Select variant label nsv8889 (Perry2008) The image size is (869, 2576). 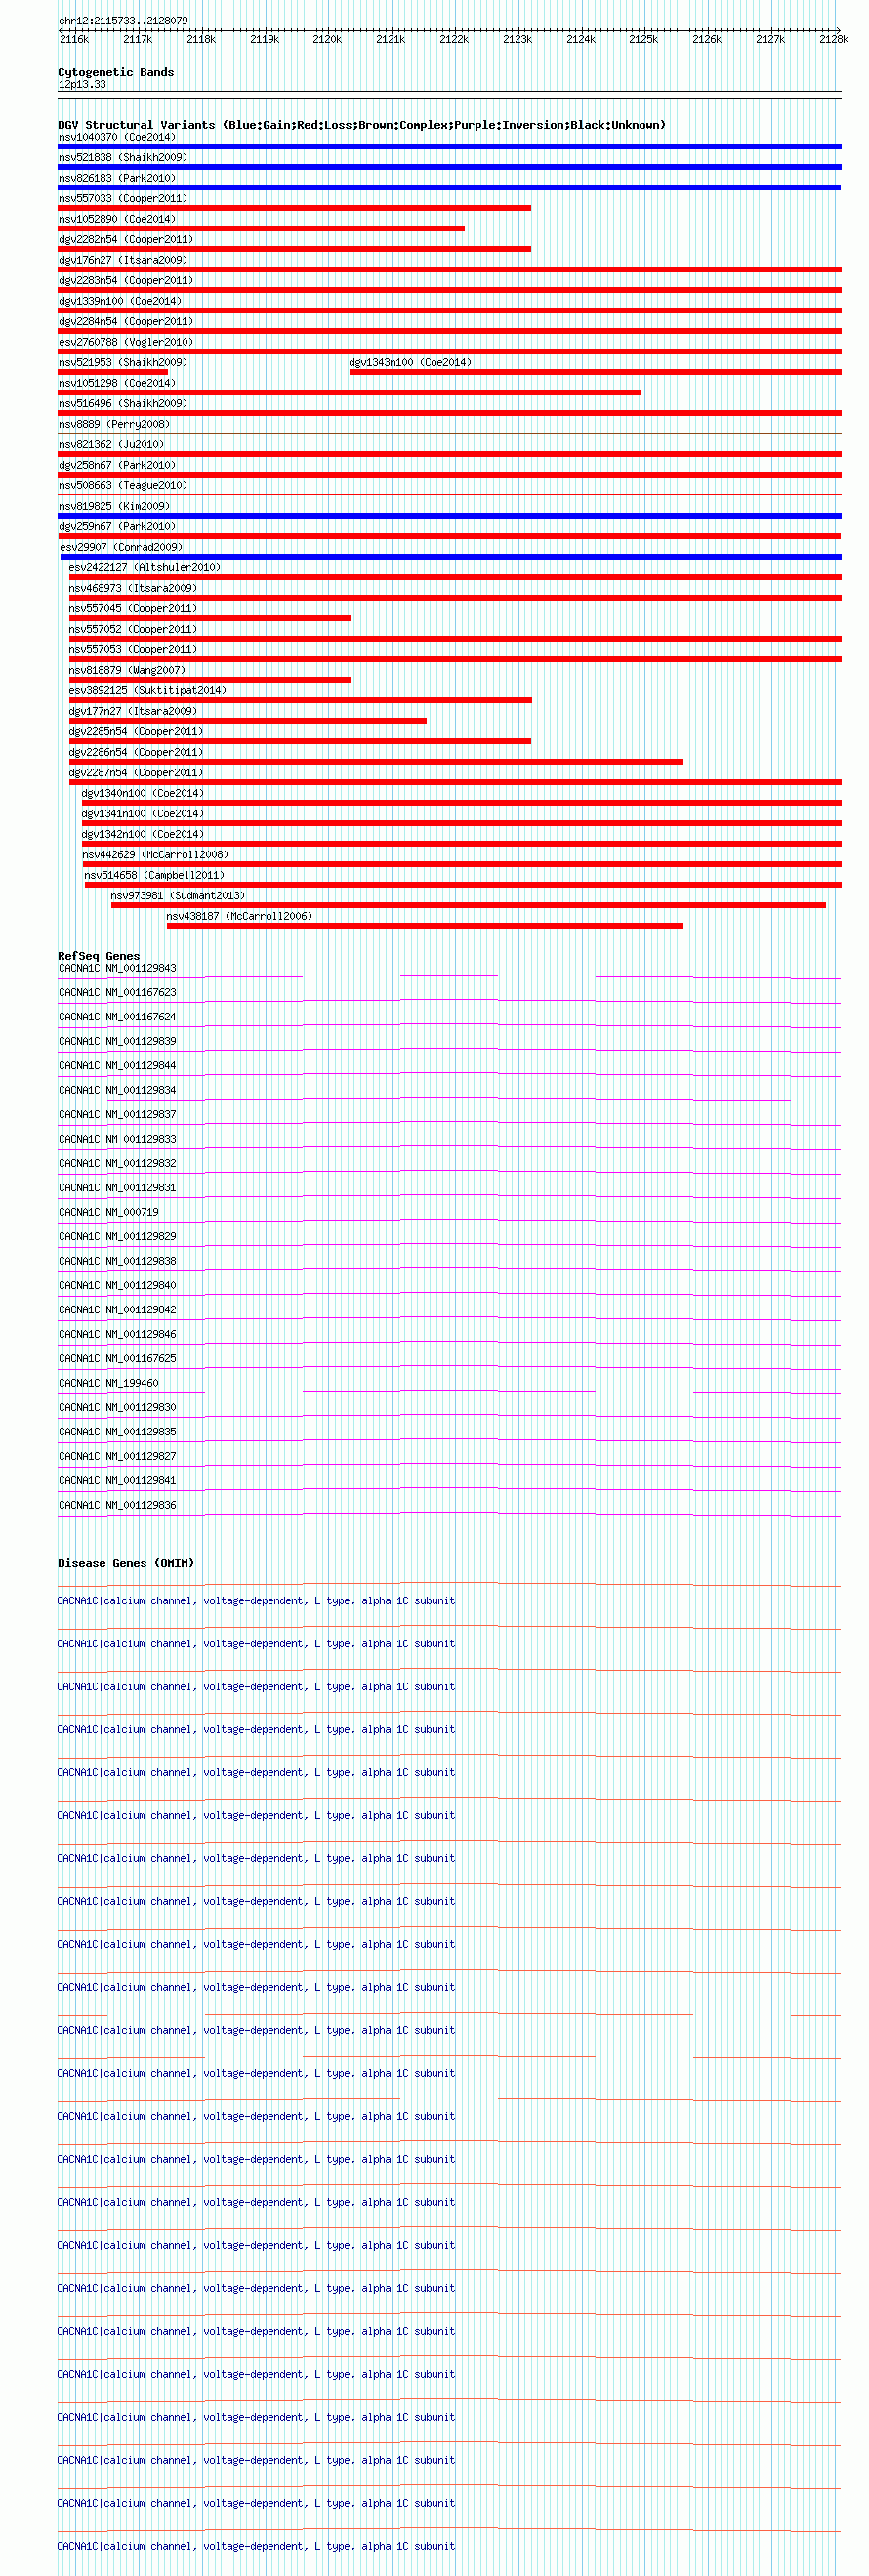click(114, 424)
